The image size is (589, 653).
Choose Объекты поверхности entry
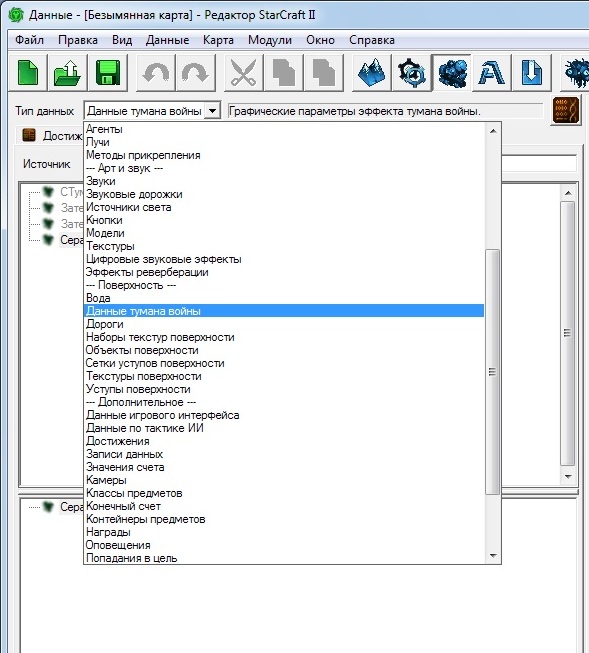(x=284, y=350)
